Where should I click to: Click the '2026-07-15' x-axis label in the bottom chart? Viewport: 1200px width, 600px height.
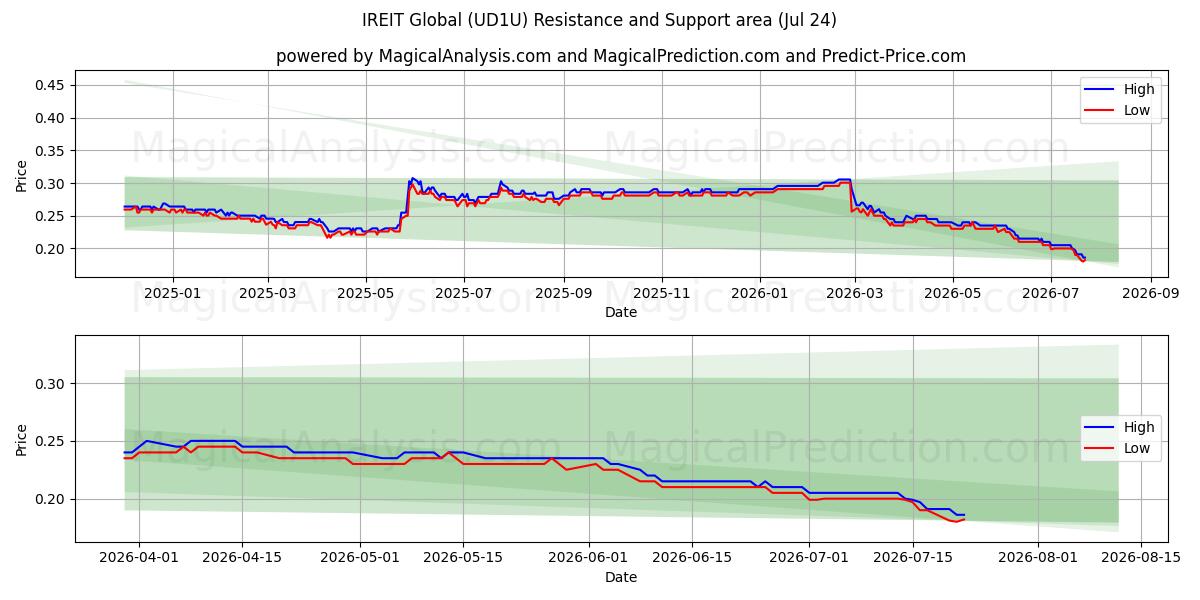913,558
